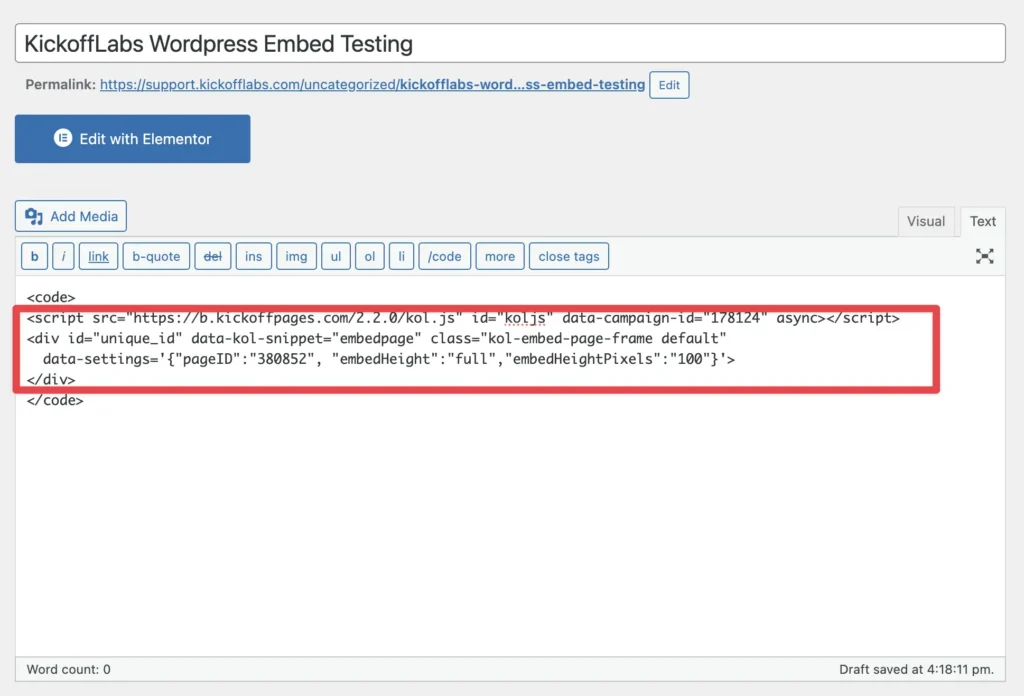This screenshot has width=1024, height=696.
Task: Switch to the Visual editor tab
Action: (925, 221)
